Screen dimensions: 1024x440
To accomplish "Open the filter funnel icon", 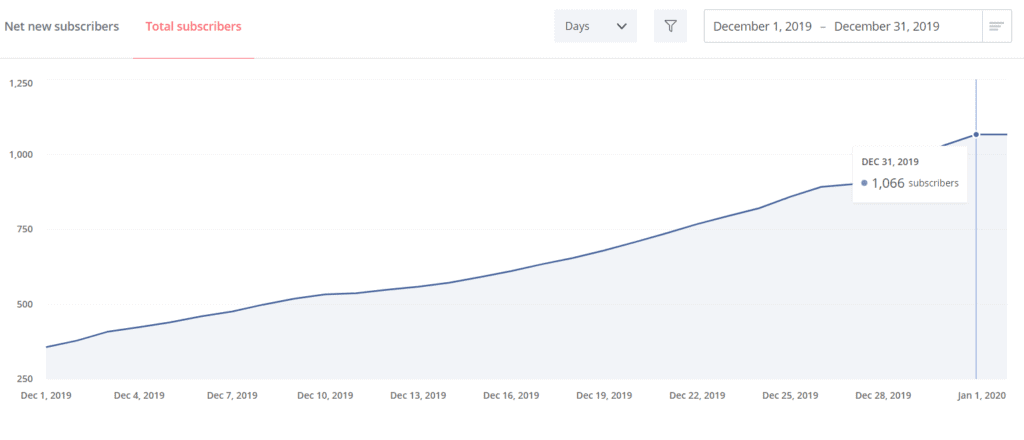I will point(670,26).
